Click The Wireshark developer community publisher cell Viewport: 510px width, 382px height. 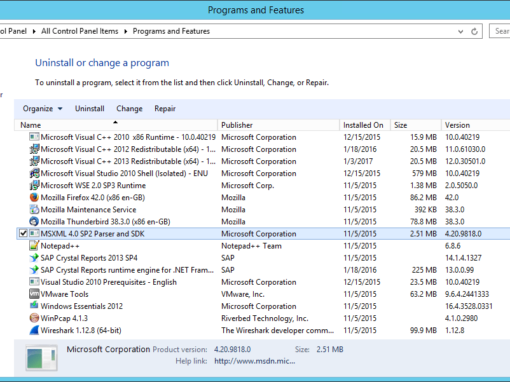277,330
